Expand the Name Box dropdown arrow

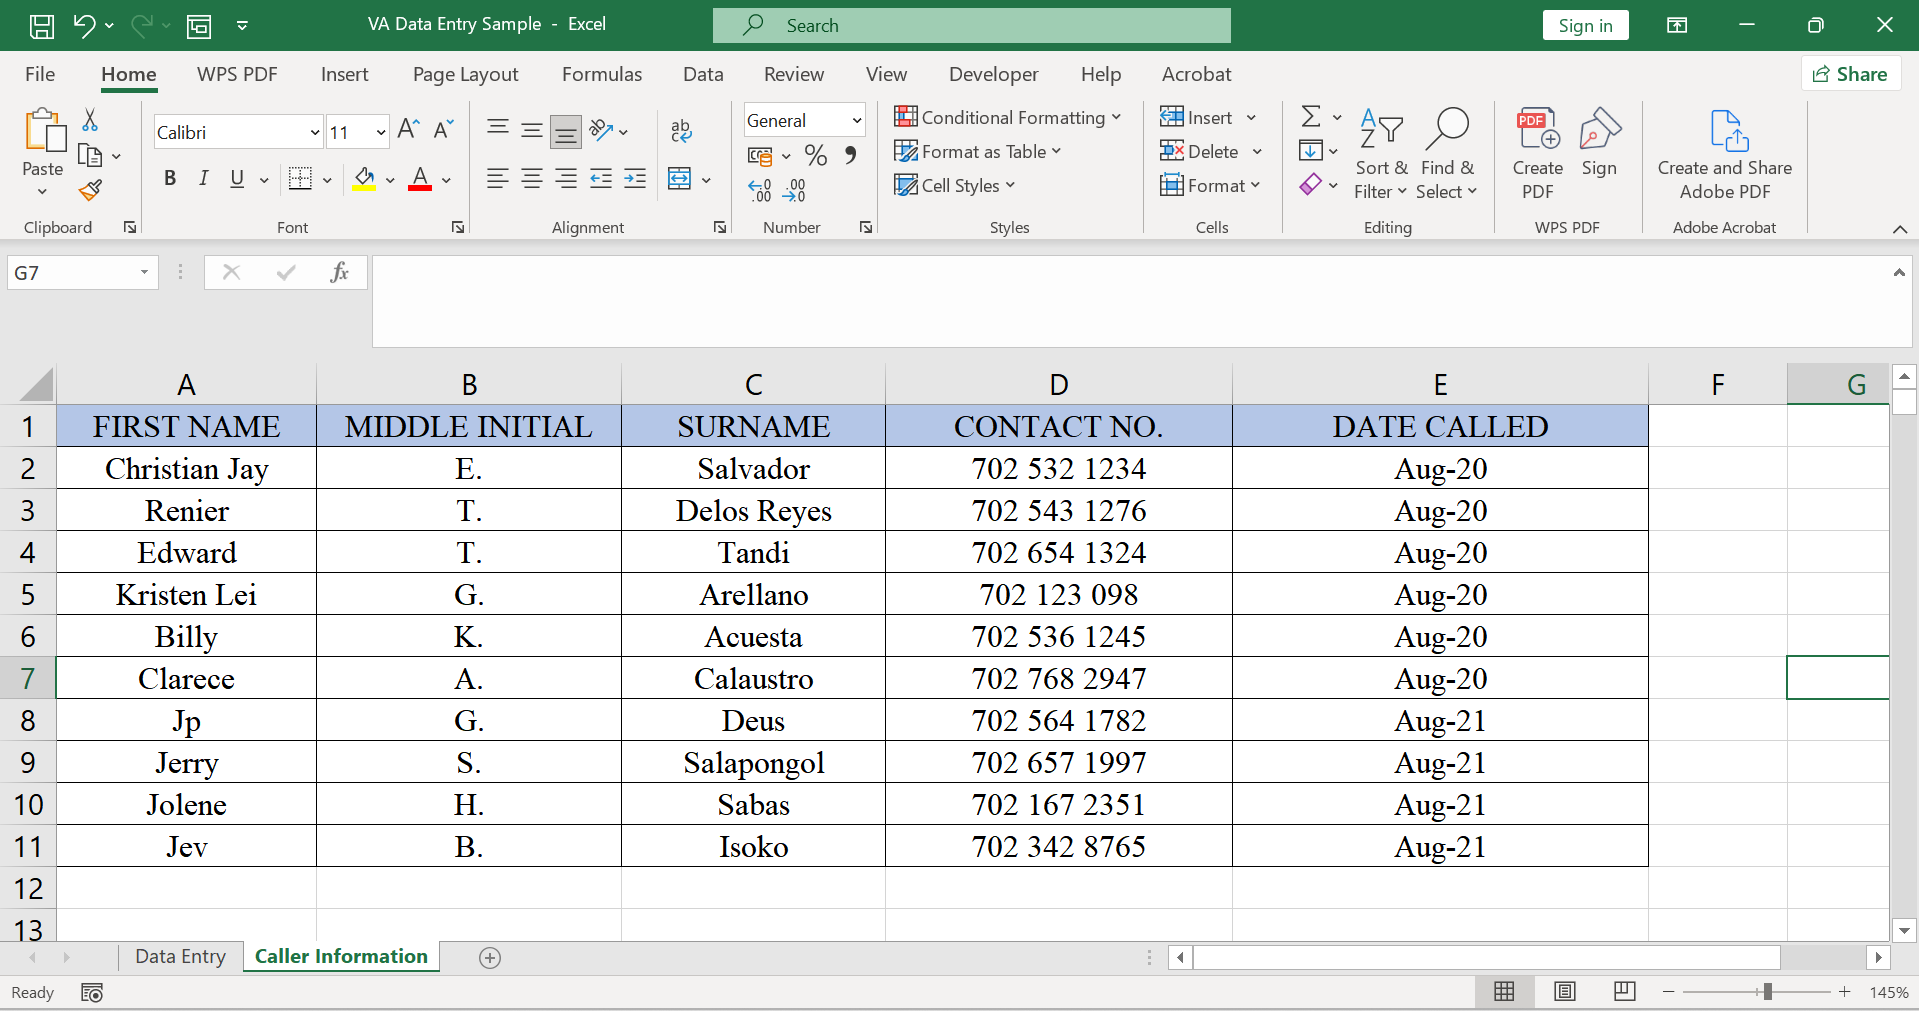pyautogui.click(x=144, y=272)
